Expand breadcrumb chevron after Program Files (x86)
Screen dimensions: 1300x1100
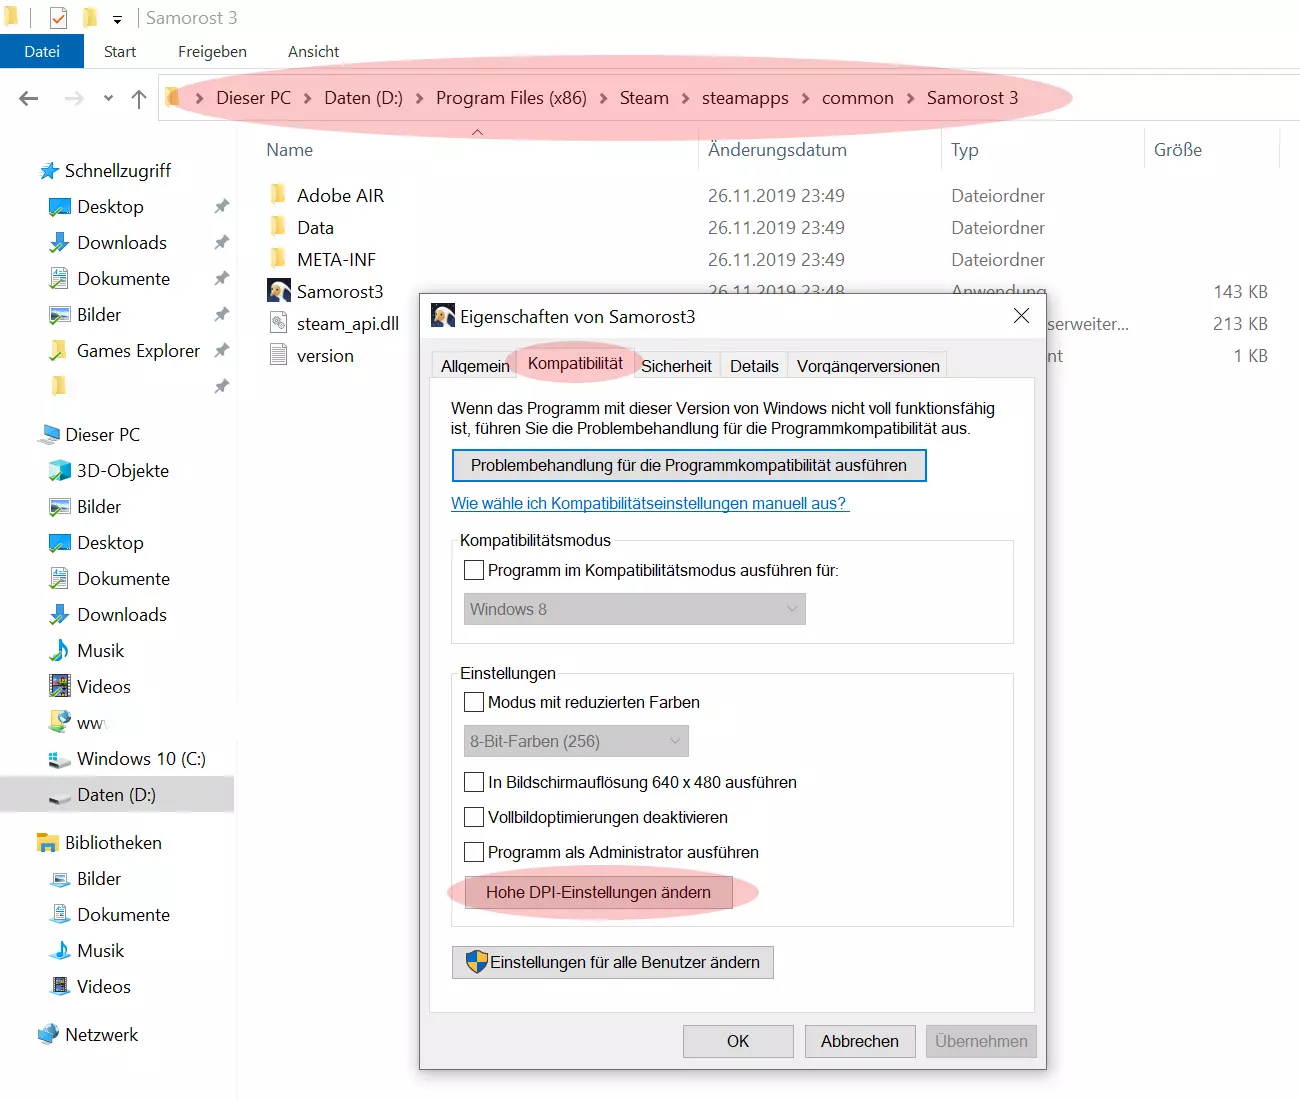603,98
